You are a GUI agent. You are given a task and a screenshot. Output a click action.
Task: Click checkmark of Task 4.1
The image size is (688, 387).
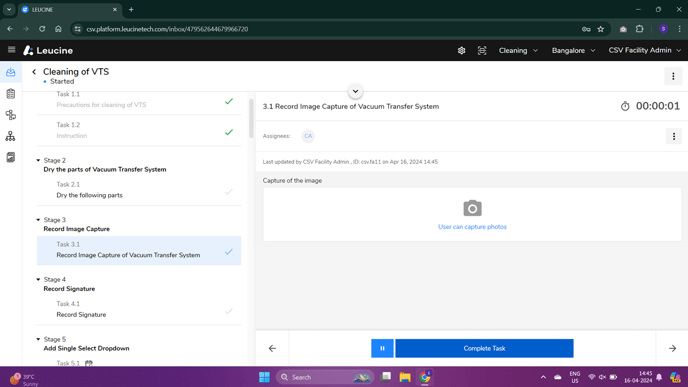229,311
